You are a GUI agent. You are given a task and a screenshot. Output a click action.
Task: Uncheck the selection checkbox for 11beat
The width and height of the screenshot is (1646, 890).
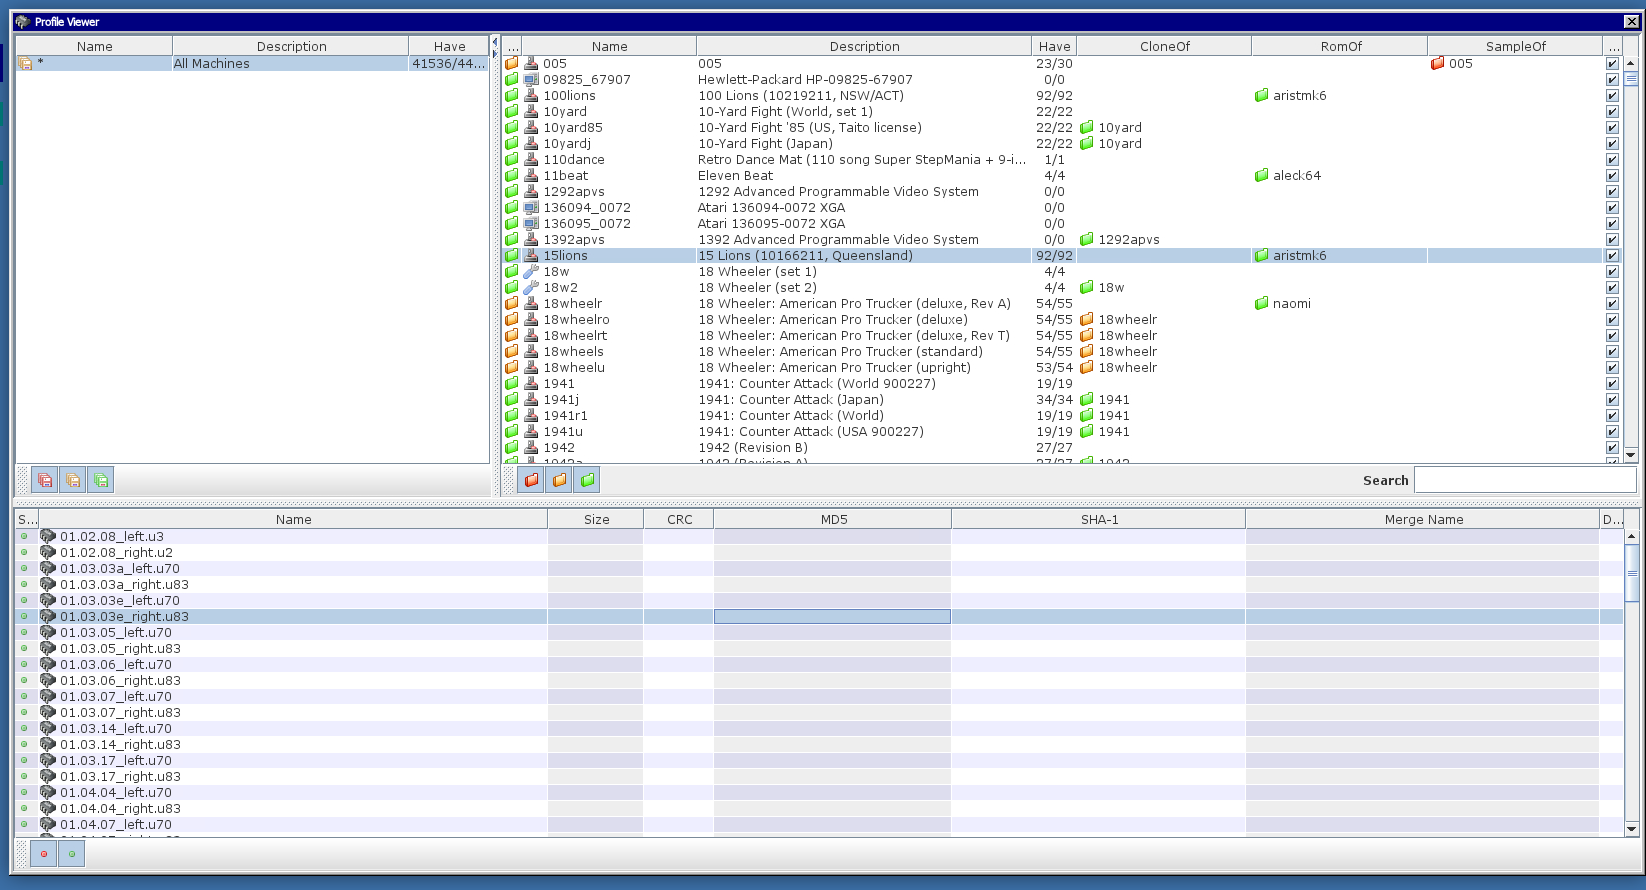(1612, 175)
